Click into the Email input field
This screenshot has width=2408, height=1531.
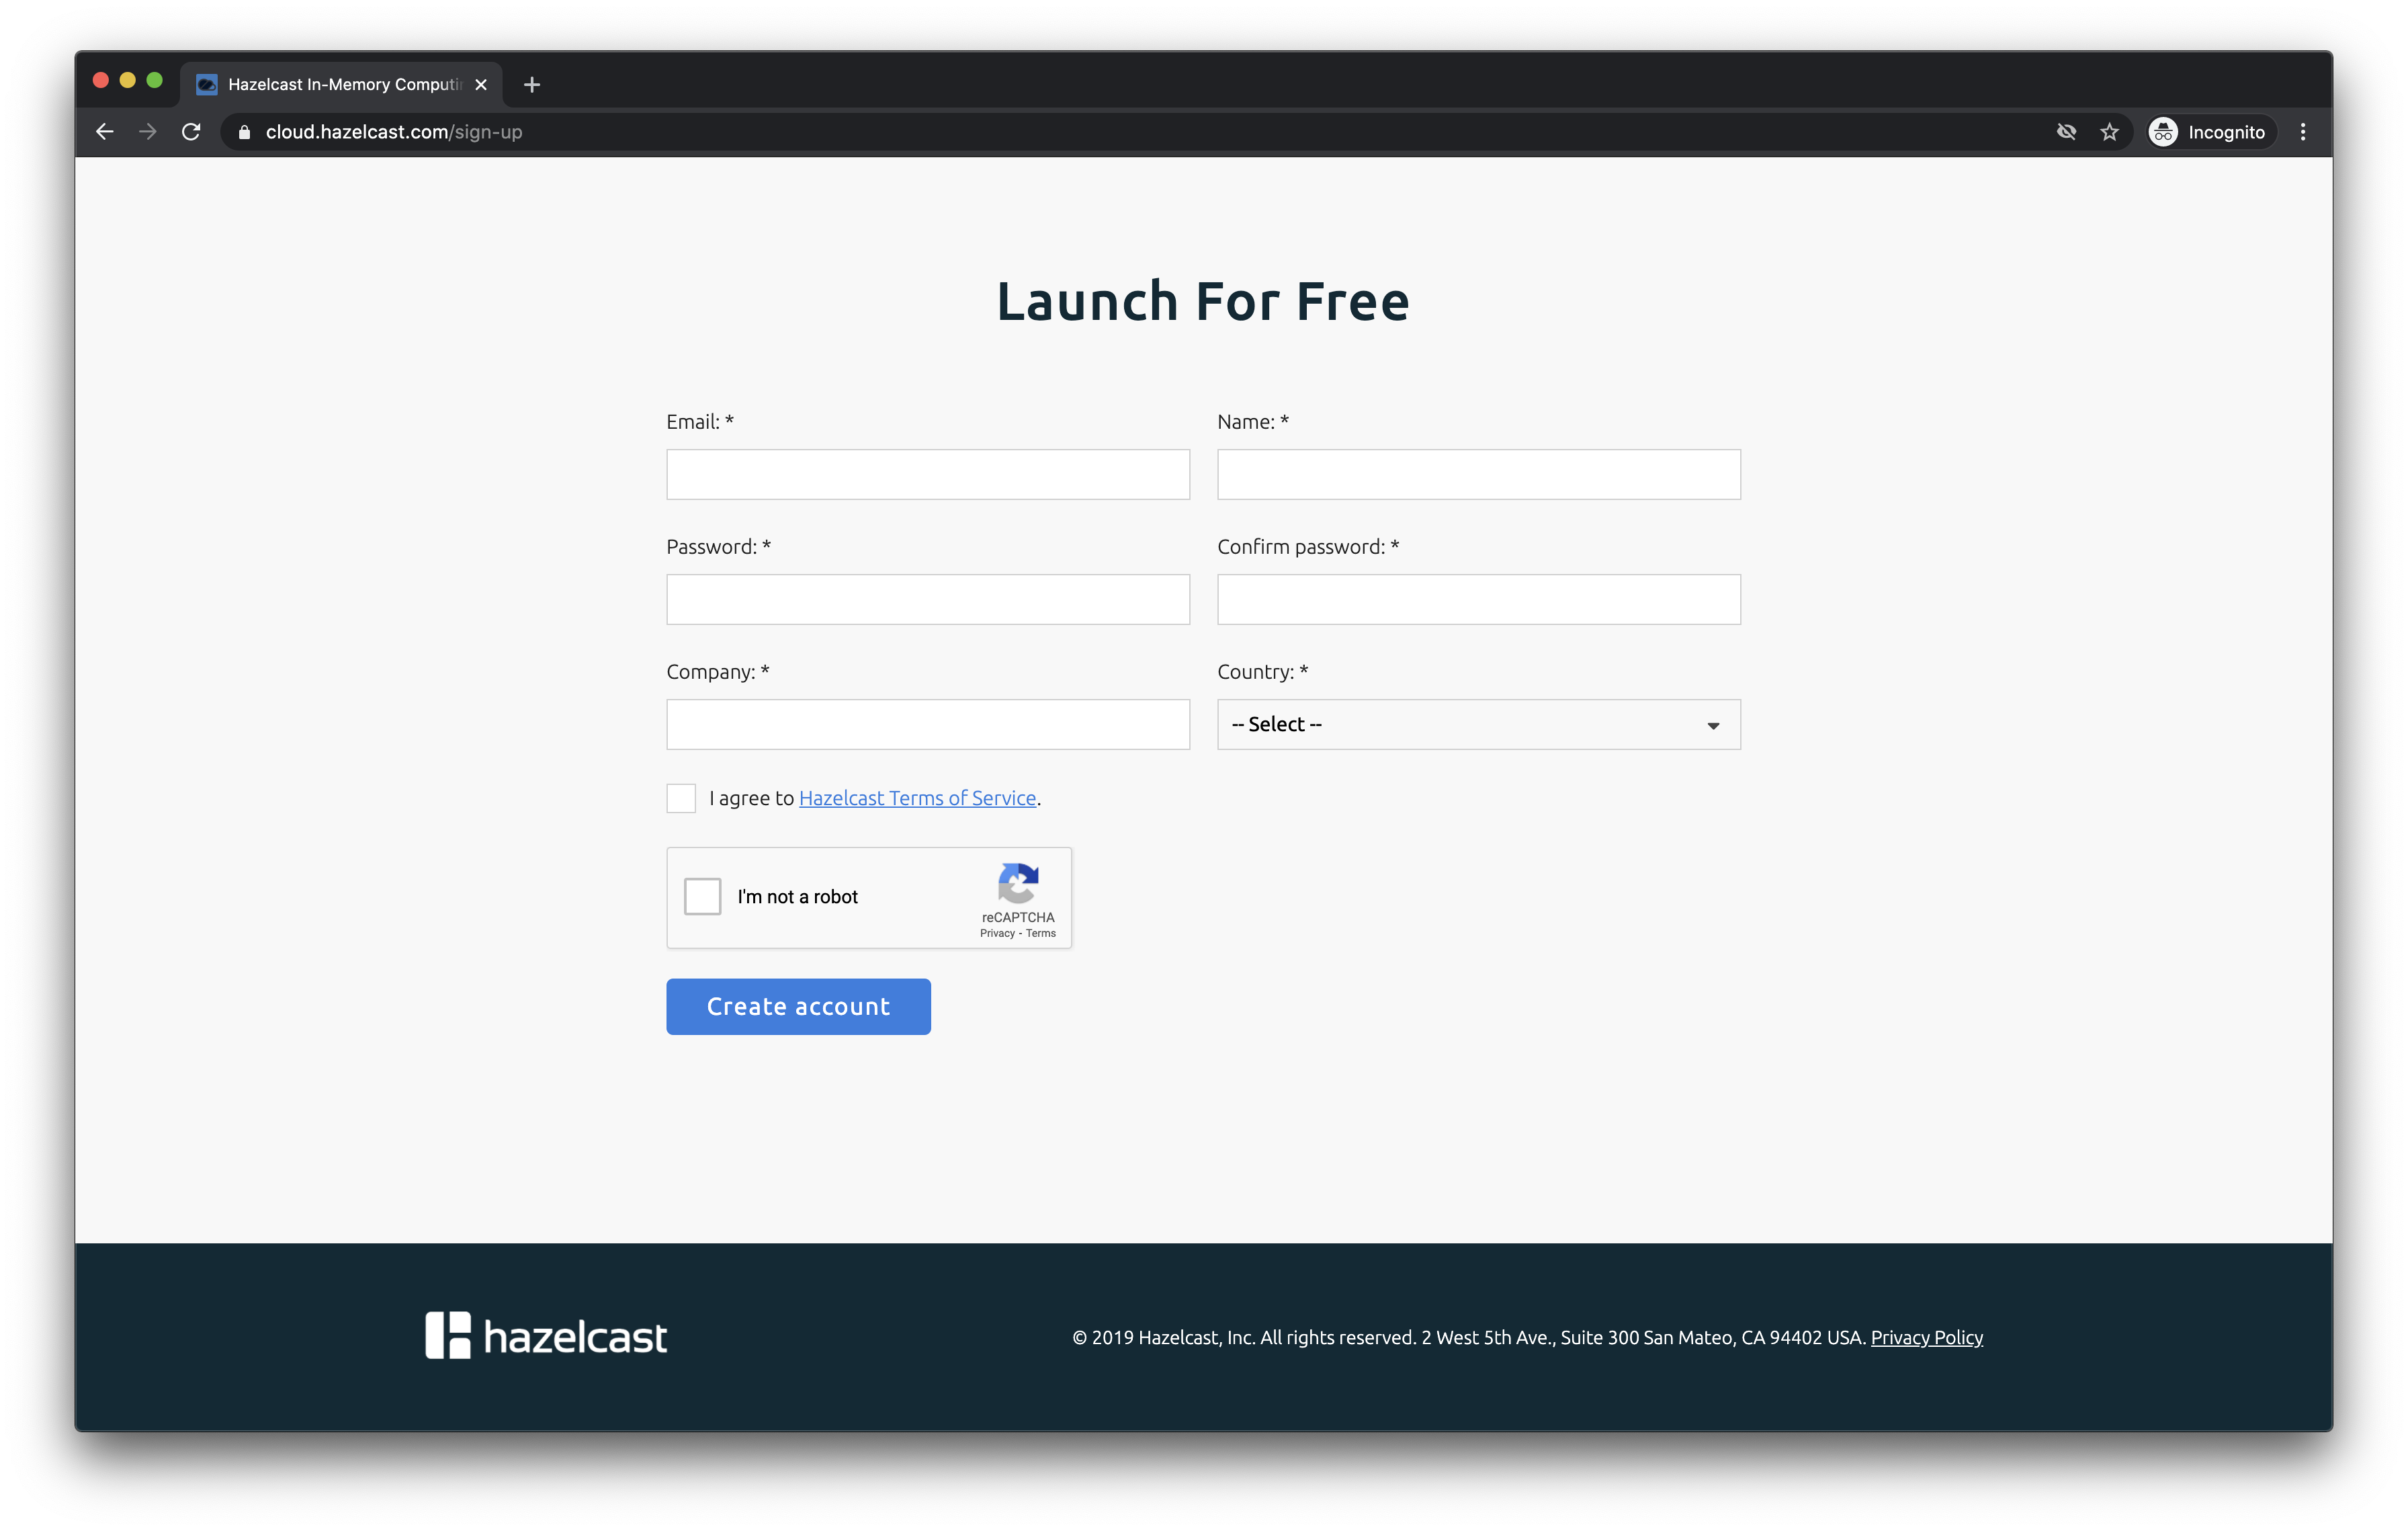928,474
